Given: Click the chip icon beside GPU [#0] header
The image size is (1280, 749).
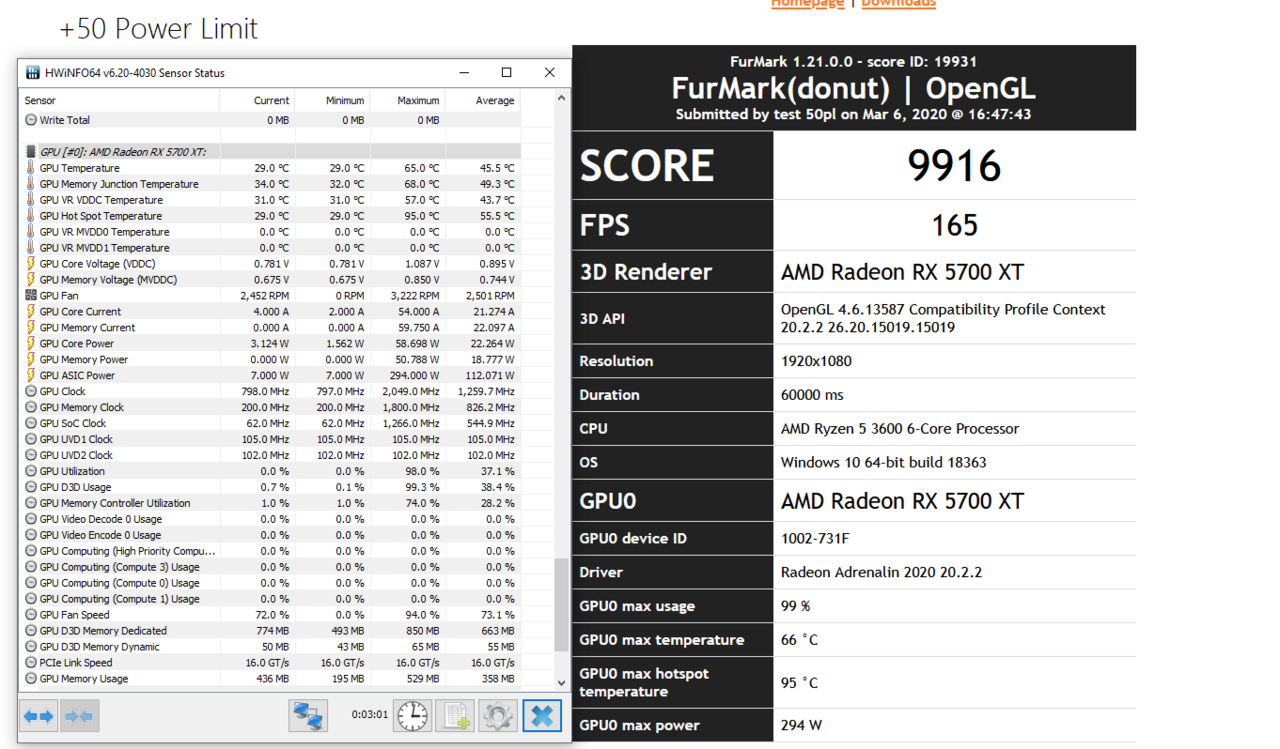Looking at the screenshot, I should (31, 152).
